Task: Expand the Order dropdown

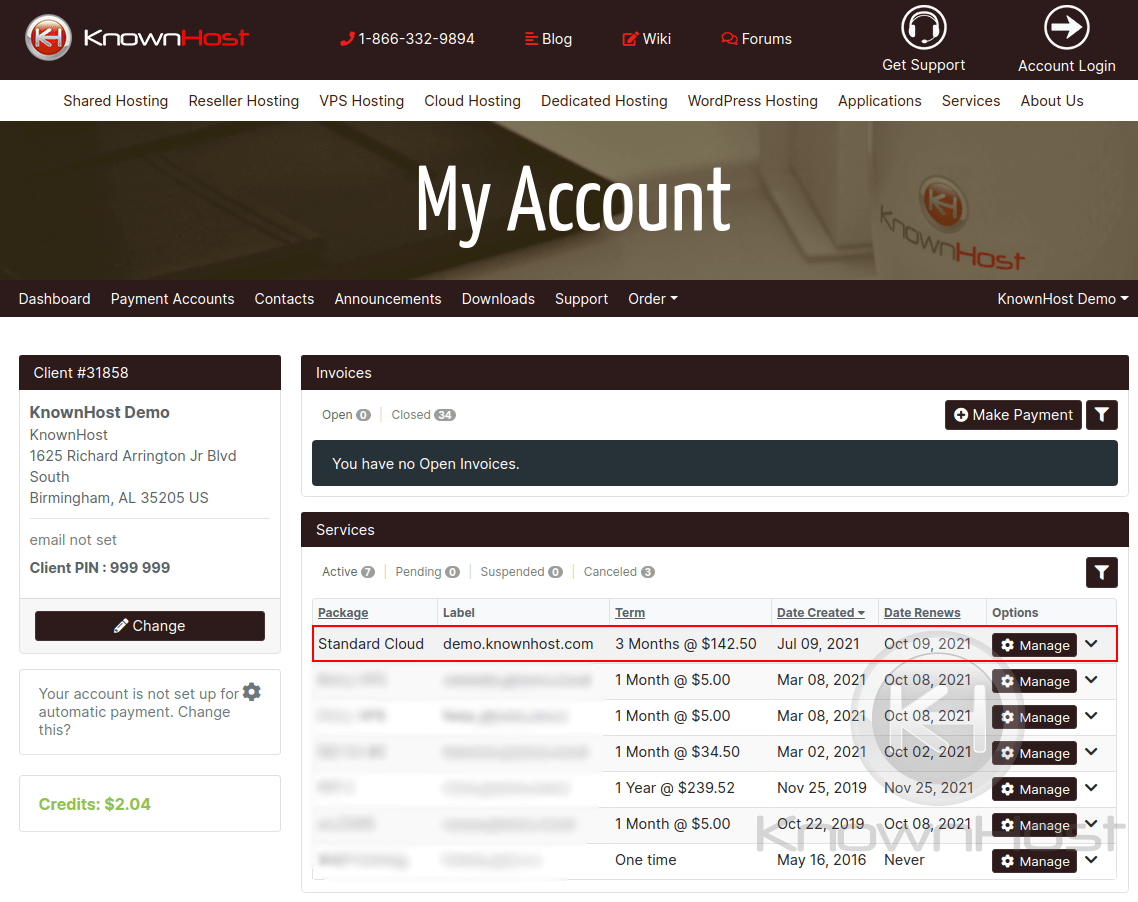Action: 653,299
